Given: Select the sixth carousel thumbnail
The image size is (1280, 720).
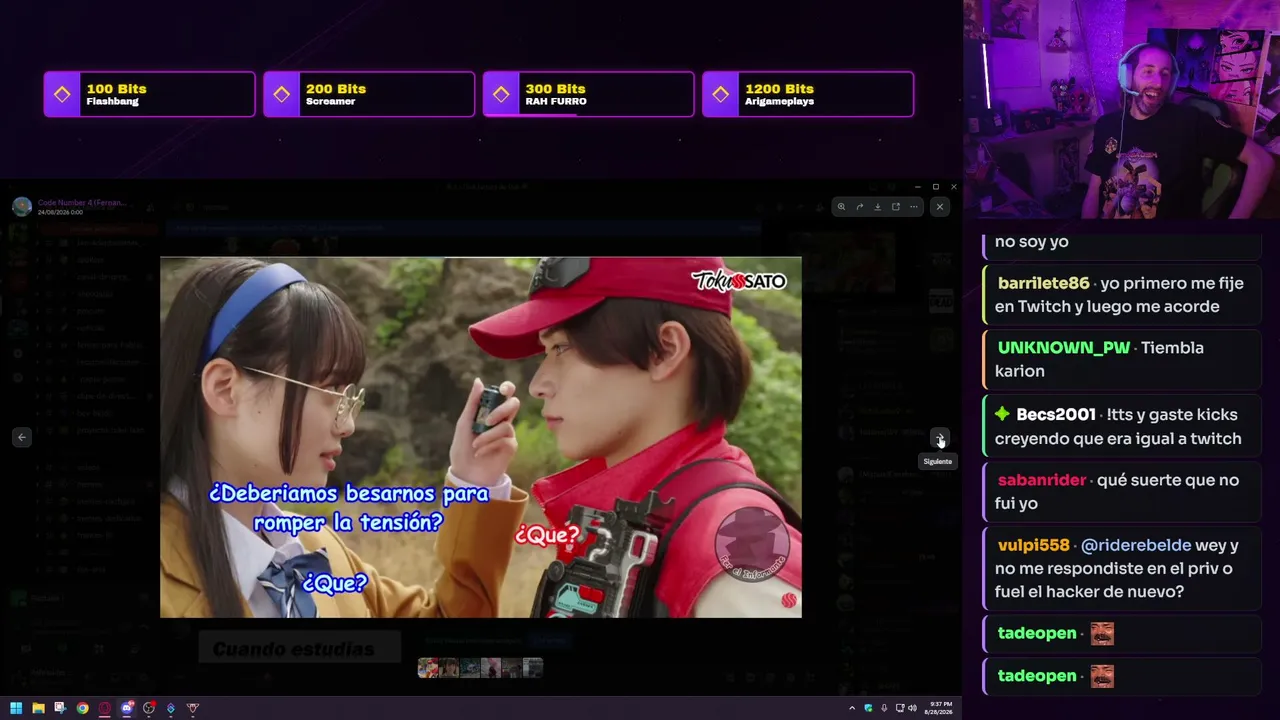Looking at the screenshot, I should click(533, 668).
